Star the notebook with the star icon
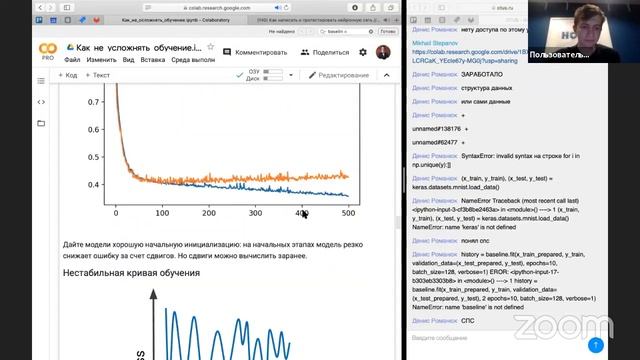The height and width of the screenshot is (360, 640). [x=211, y=47]
